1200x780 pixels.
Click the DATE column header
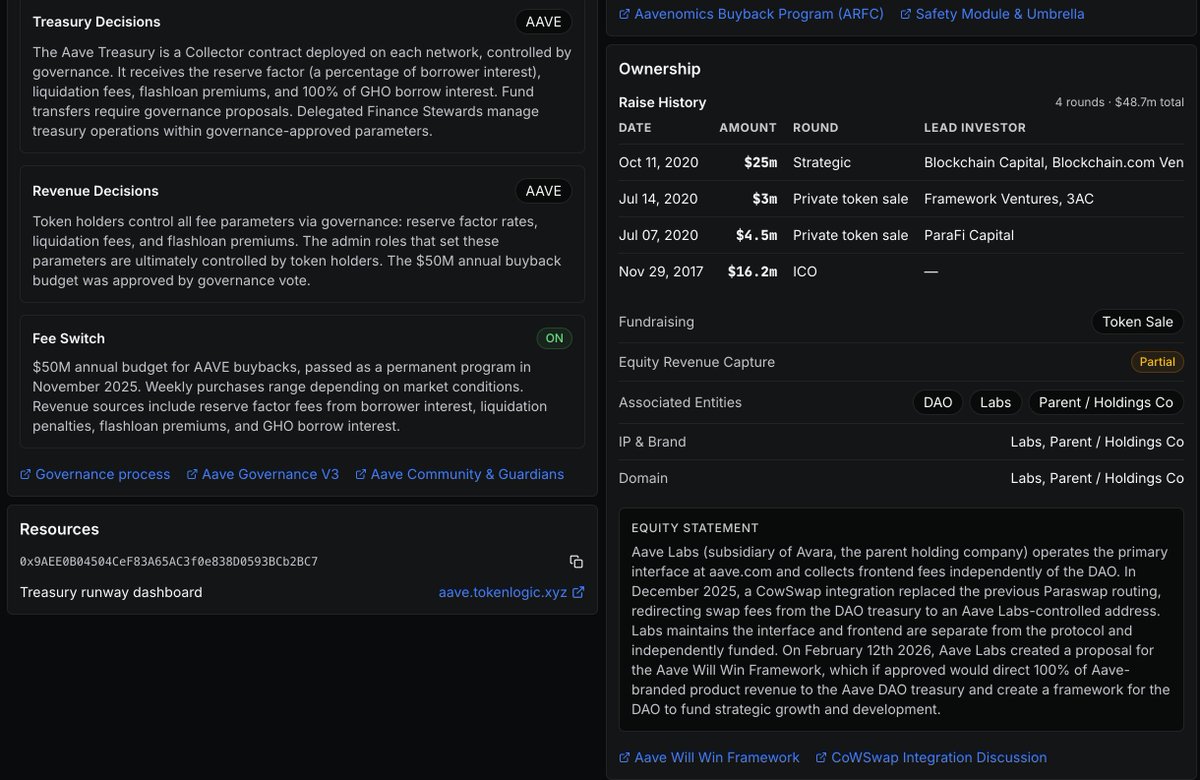point(635,128)
